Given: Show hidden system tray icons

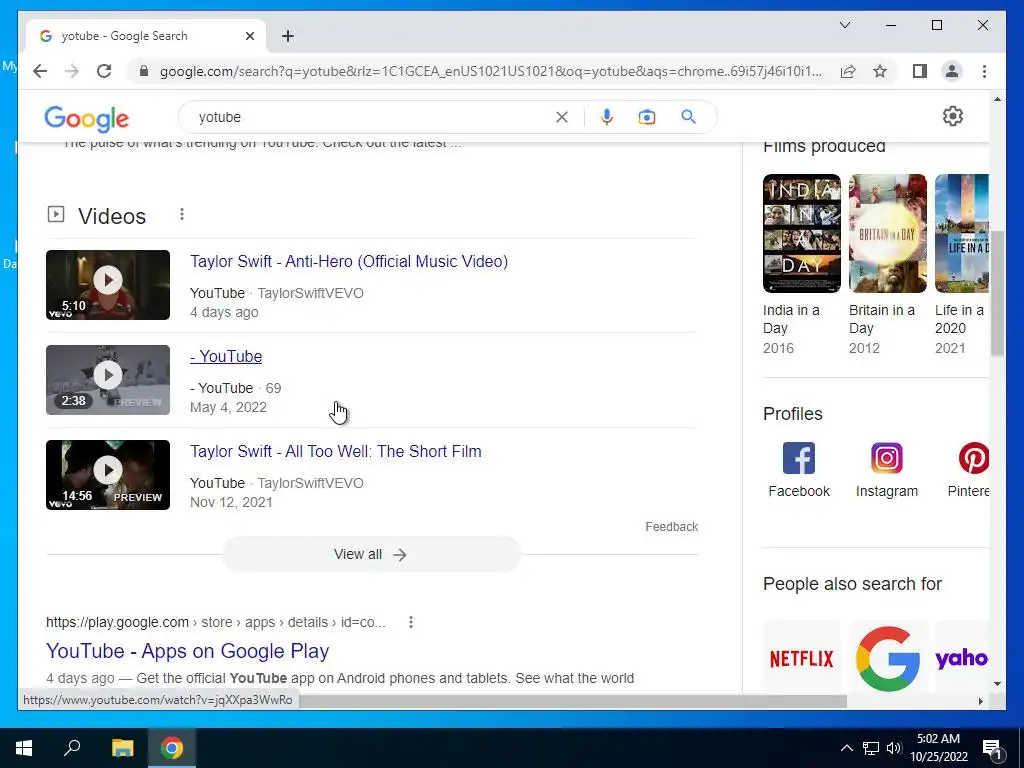Looking at the screenshot, I should (x=846, y=748).
